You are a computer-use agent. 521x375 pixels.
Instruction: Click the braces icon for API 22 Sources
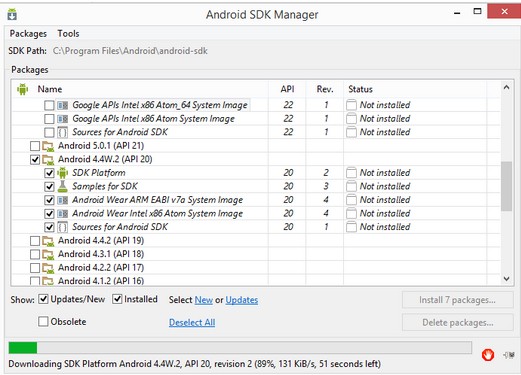point(62,132)
